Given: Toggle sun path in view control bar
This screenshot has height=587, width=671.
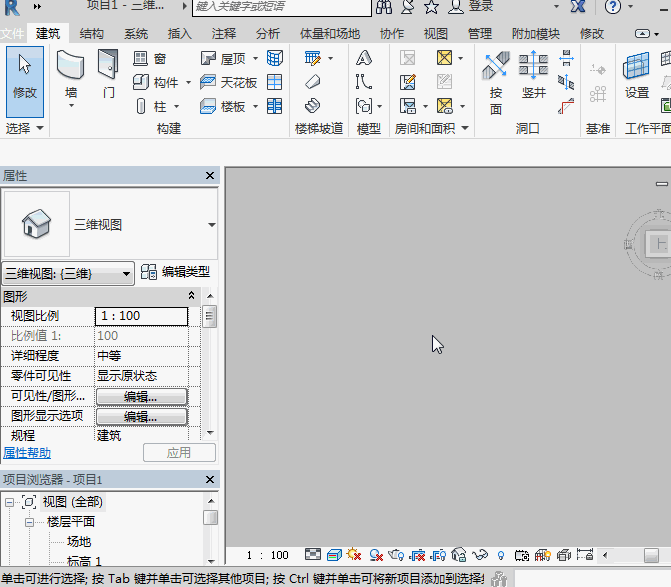Looking at the screenshot, I should [x=353, y=555].
